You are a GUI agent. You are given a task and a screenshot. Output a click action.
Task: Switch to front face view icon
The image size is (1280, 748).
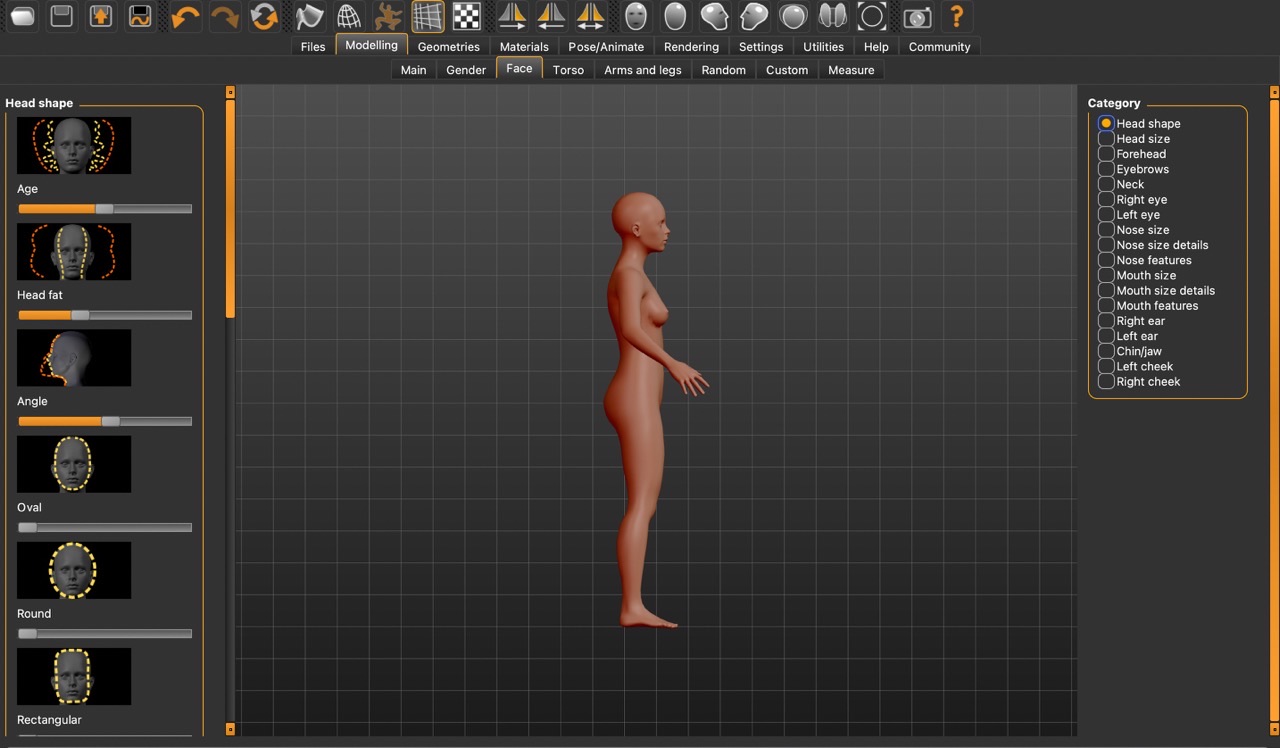coord(635,16)
